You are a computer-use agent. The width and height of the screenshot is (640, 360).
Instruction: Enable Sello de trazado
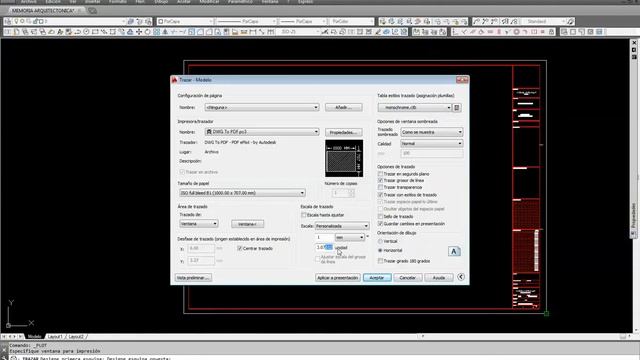[380, 216]
